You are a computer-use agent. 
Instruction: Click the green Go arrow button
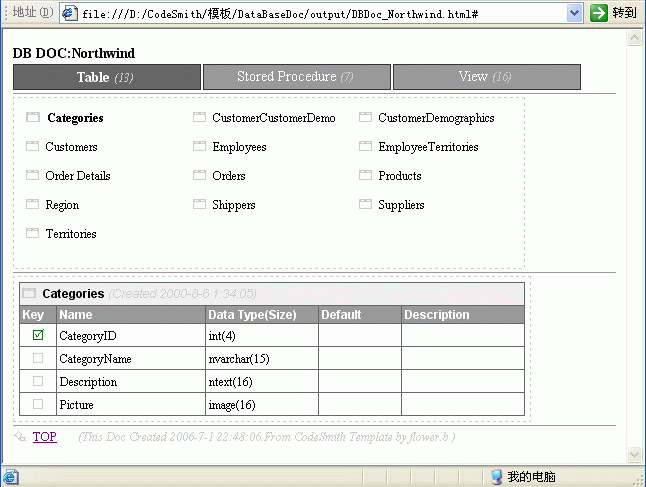click(599, 13)
